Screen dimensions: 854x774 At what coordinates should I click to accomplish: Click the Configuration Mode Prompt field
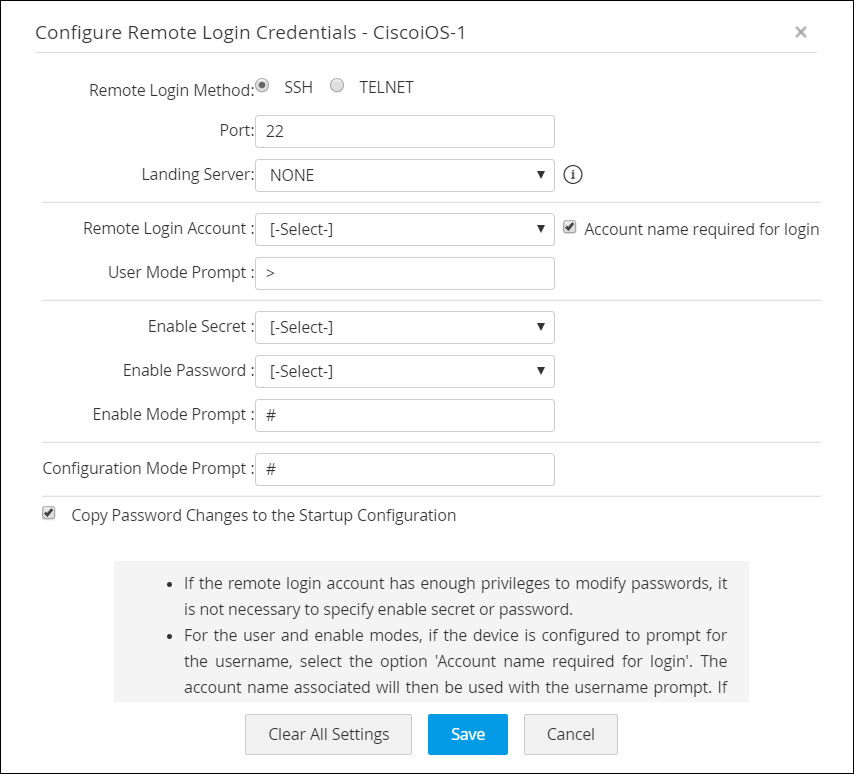(x=404, y=469)
